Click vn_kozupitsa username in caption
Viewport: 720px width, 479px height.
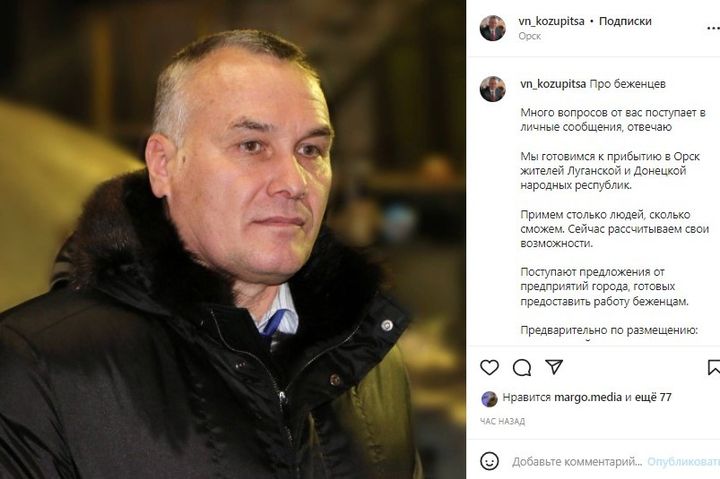coord(553,84)
